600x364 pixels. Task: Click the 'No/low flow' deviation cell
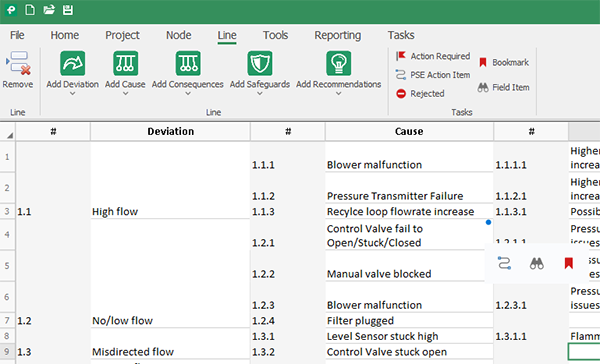tap(170, 274)
